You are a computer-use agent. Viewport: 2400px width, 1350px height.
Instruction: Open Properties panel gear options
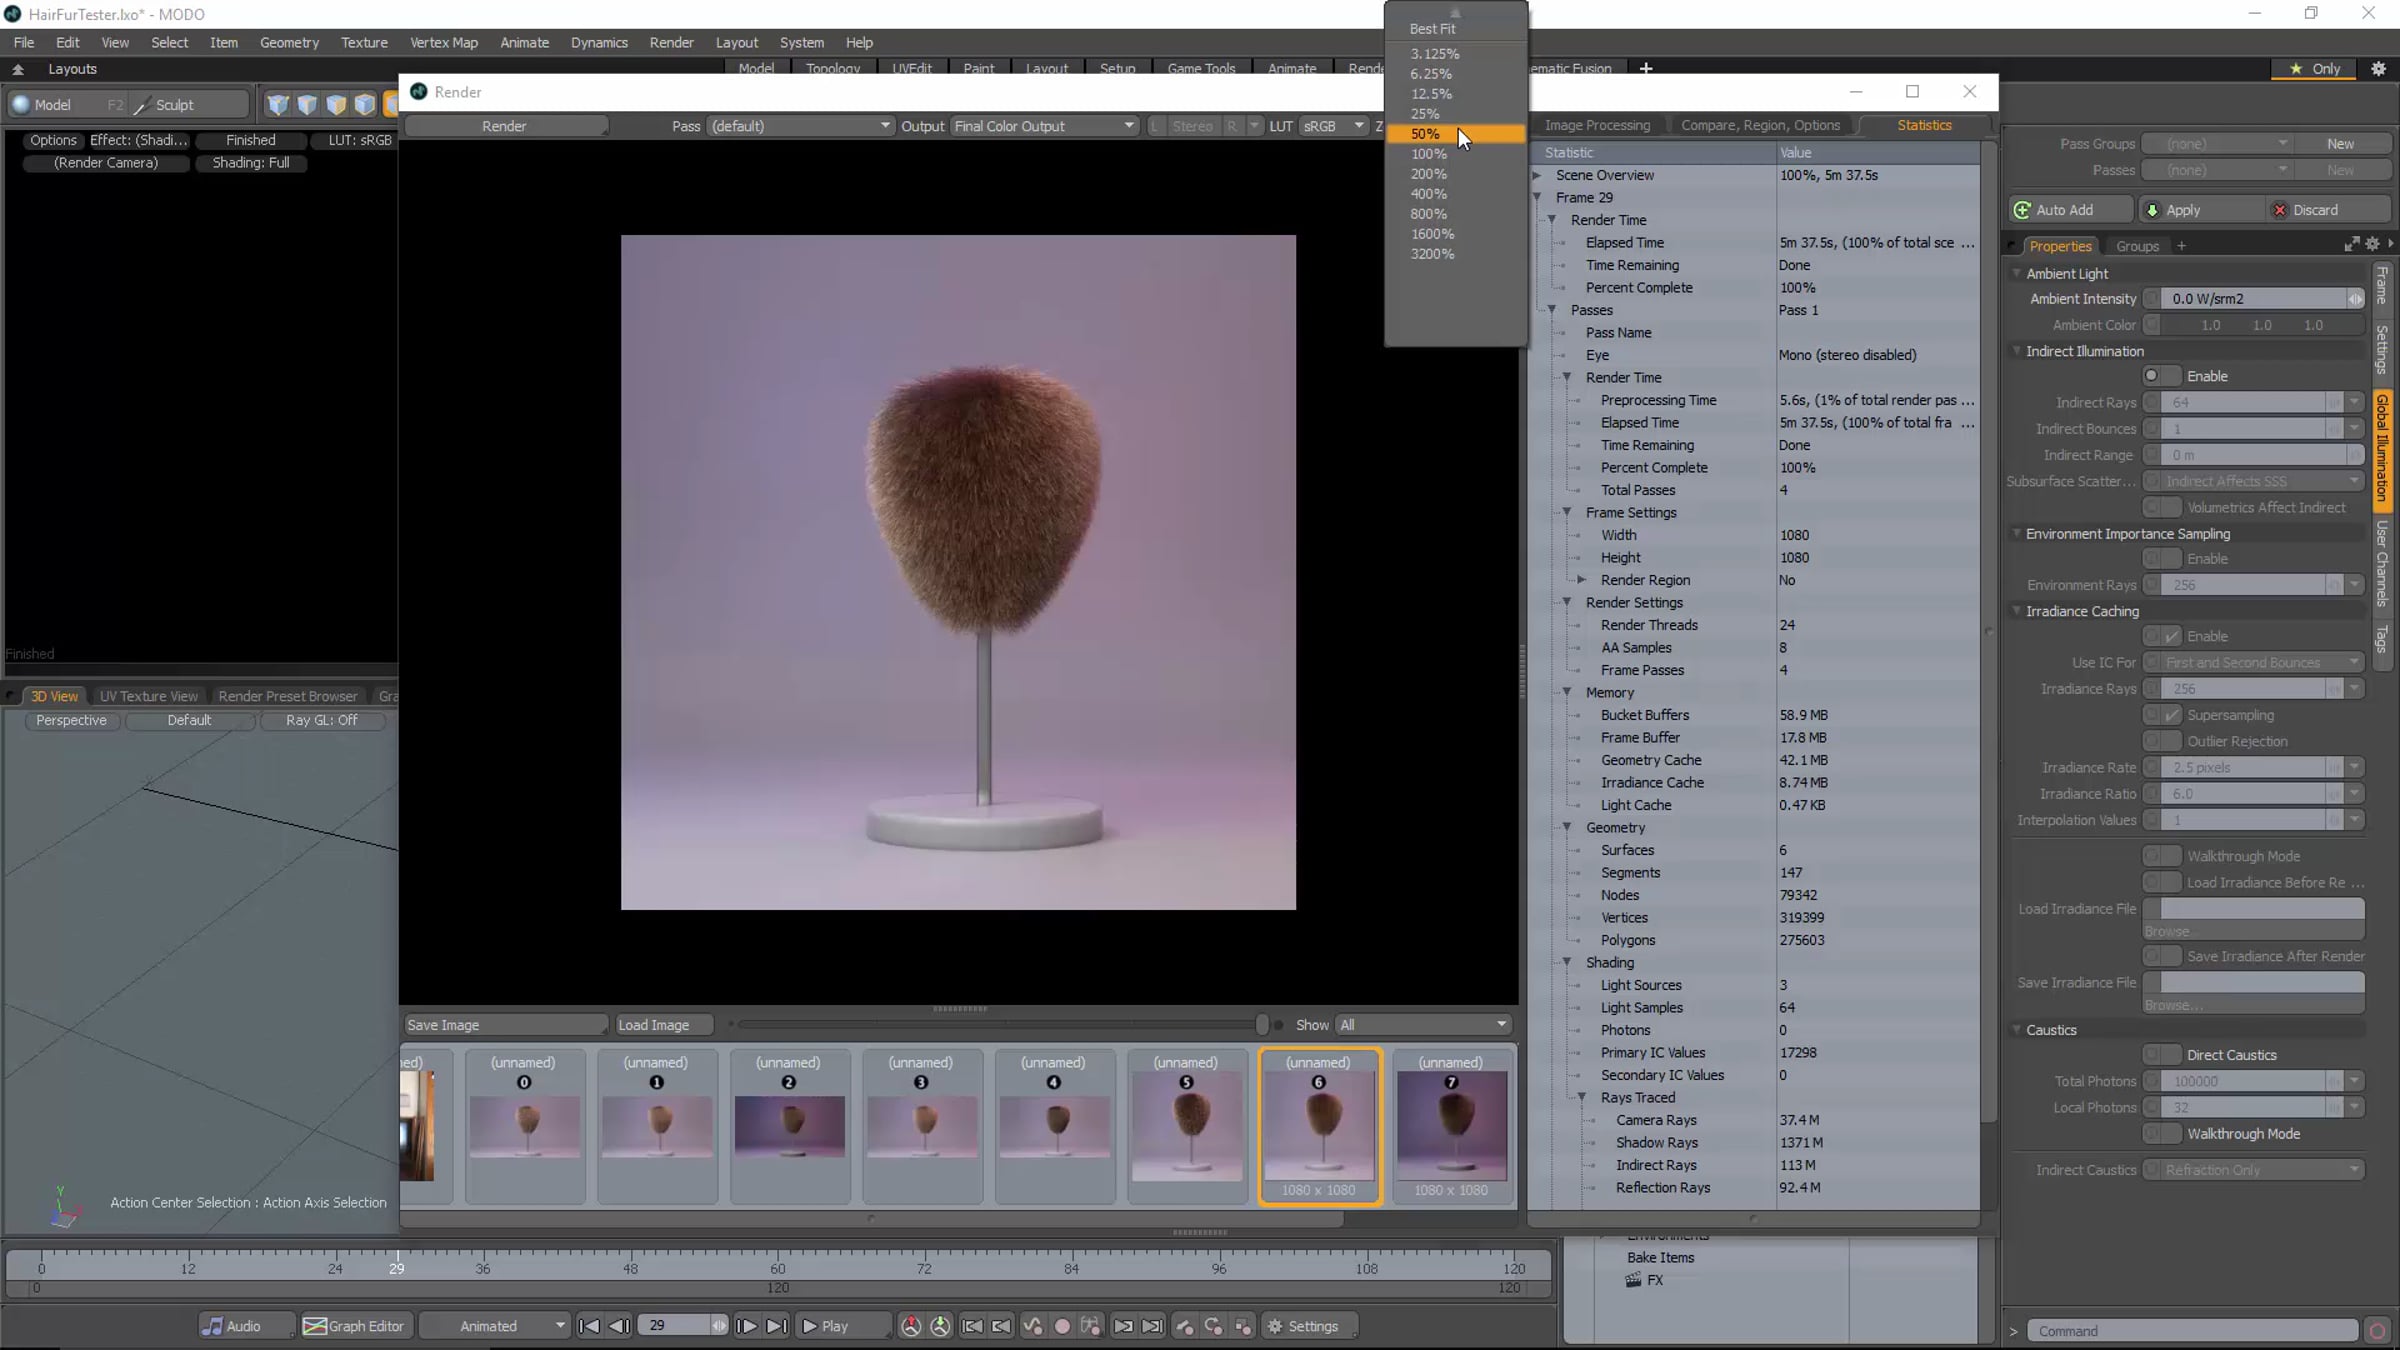tap(2372, 245)
